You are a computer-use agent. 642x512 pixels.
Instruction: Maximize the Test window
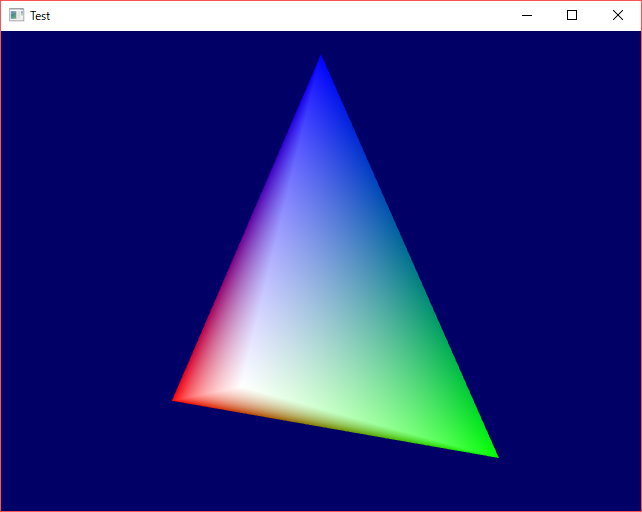(572, 15)
